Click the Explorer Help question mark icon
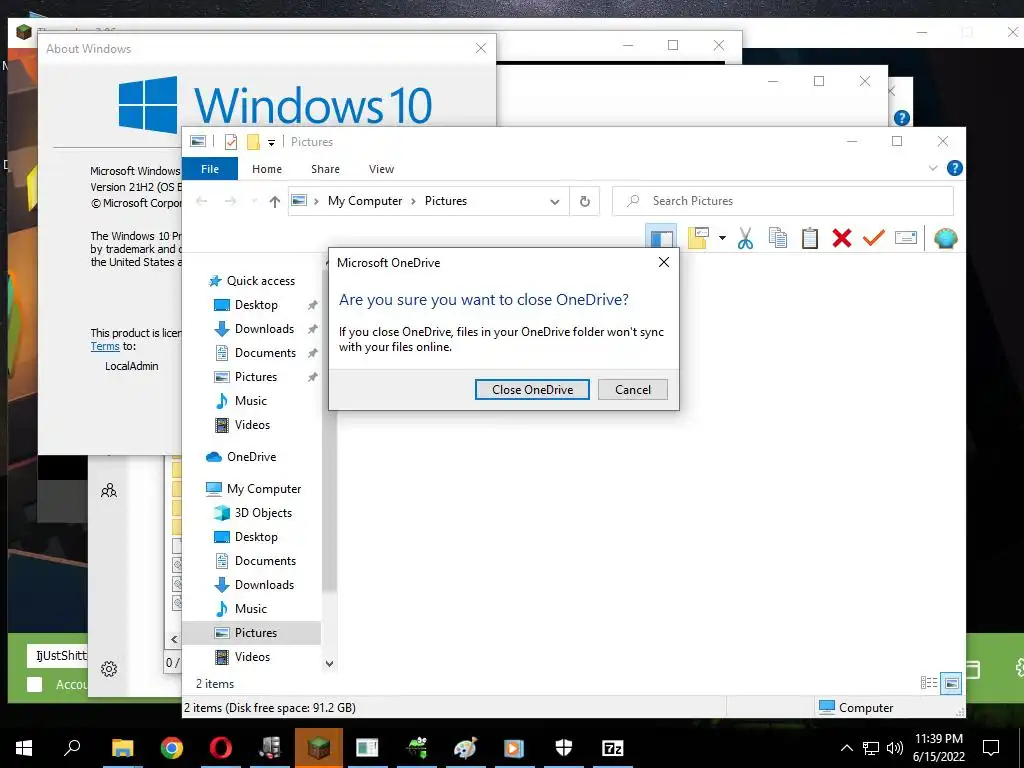1024x768 pixels. (x=954, y=168)
